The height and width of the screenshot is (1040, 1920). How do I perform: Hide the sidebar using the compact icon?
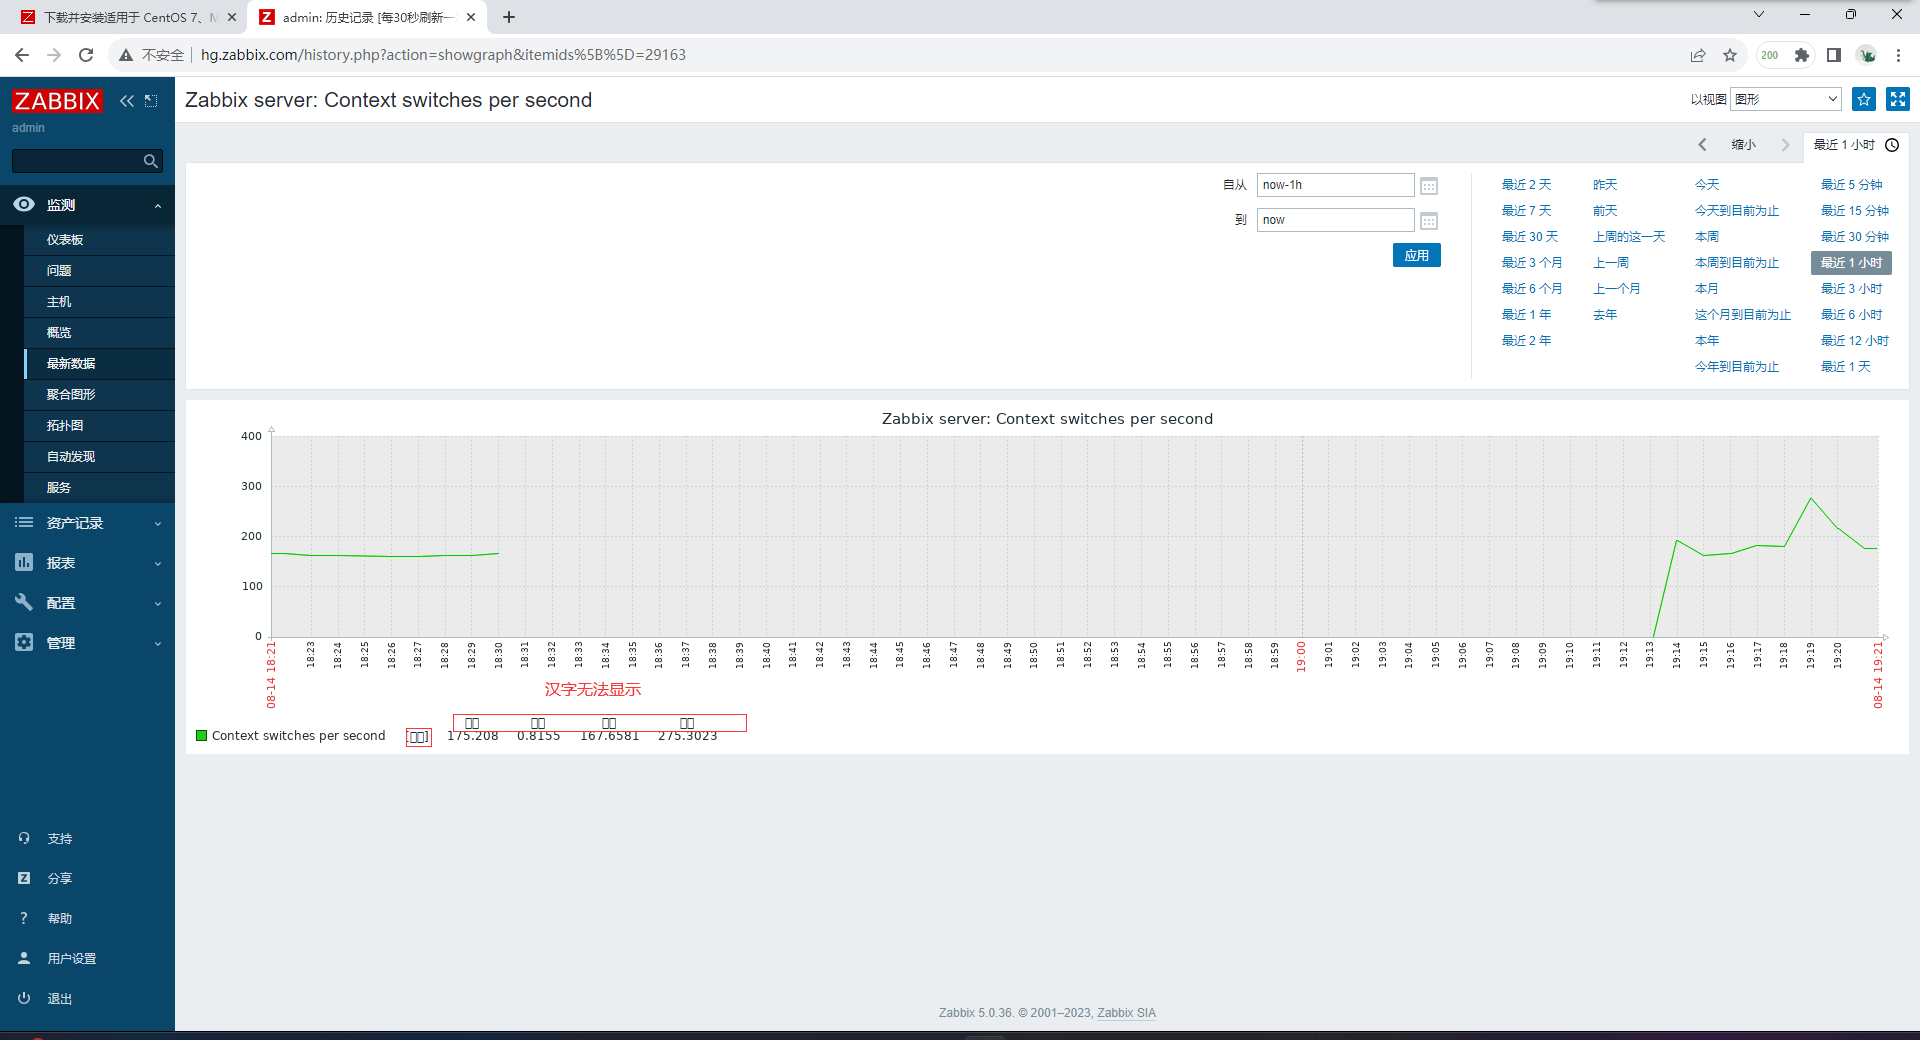(x=151, y=101)
